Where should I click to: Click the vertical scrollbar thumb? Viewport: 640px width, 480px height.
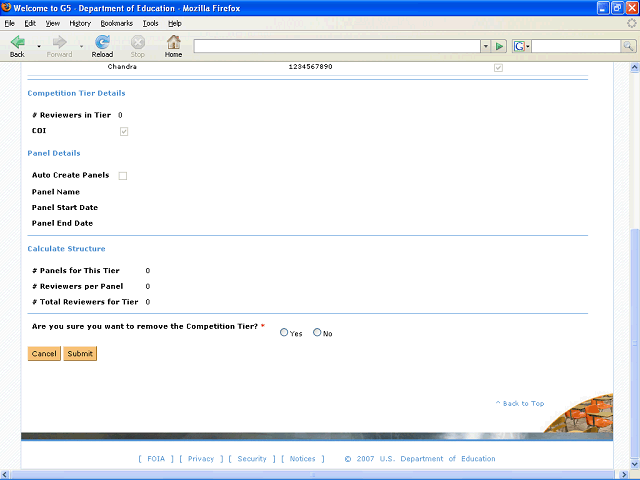click(635, 344)
